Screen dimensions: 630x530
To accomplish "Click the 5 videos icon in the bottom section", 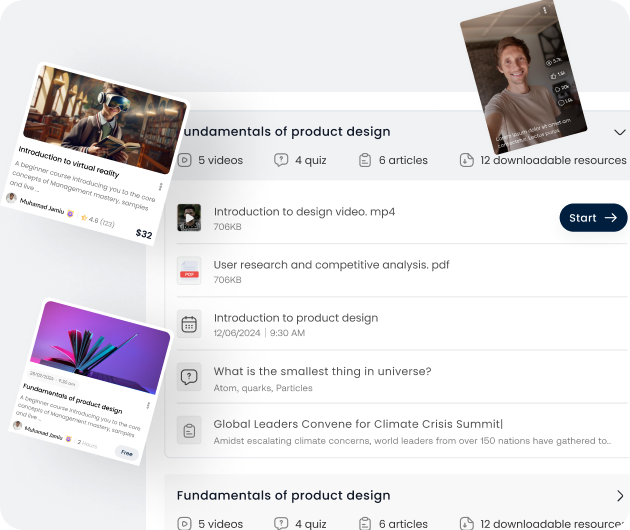I will click(x=184, y=524).
